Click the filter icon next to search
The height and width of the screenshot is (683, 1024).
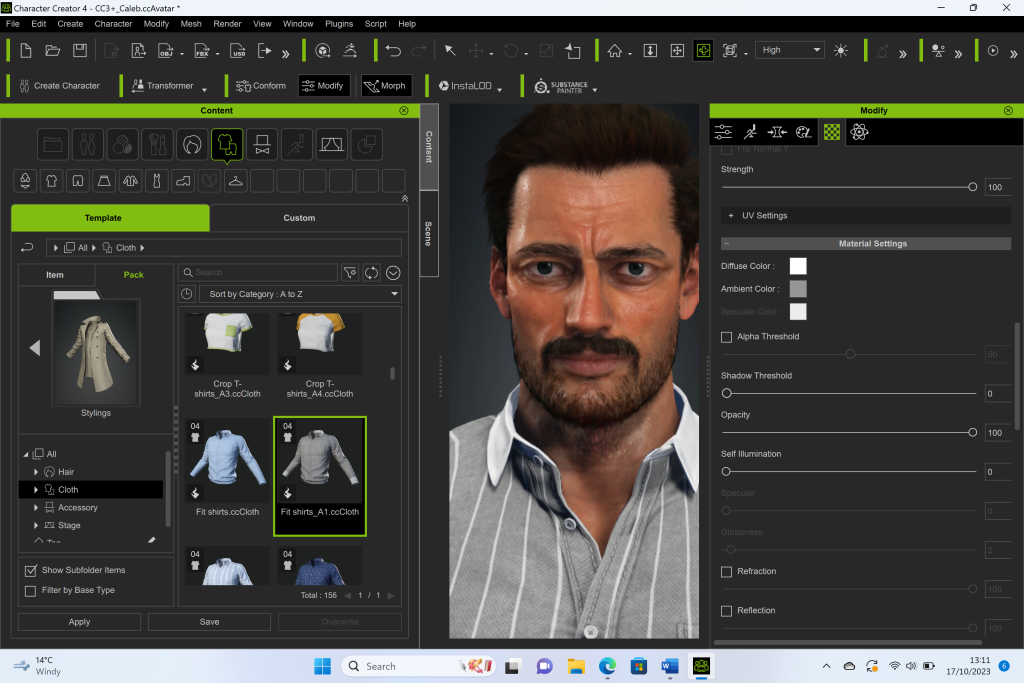point(350,273)
